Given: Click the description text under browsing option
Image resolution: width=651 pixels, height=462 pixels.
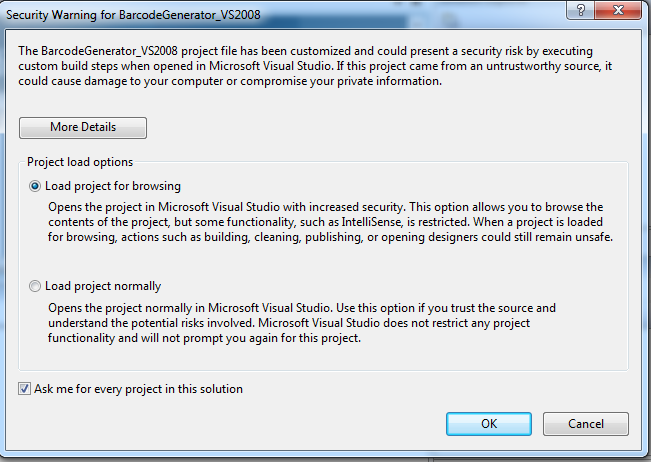Looking at the screenshot, I should click(x=330, y=221).
